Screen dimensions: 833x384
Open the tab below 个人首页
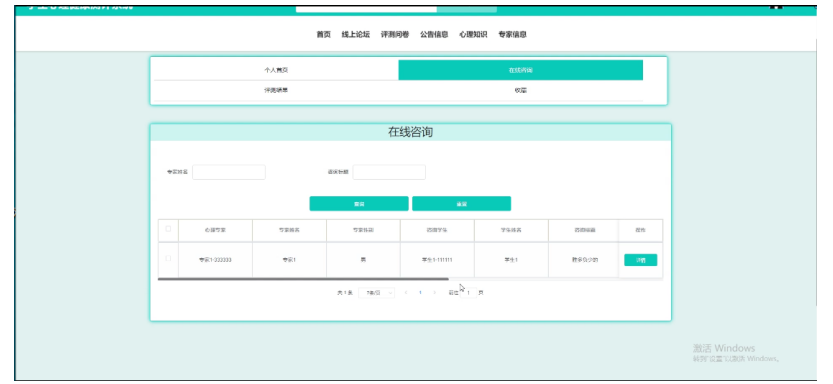click(276, 90)
